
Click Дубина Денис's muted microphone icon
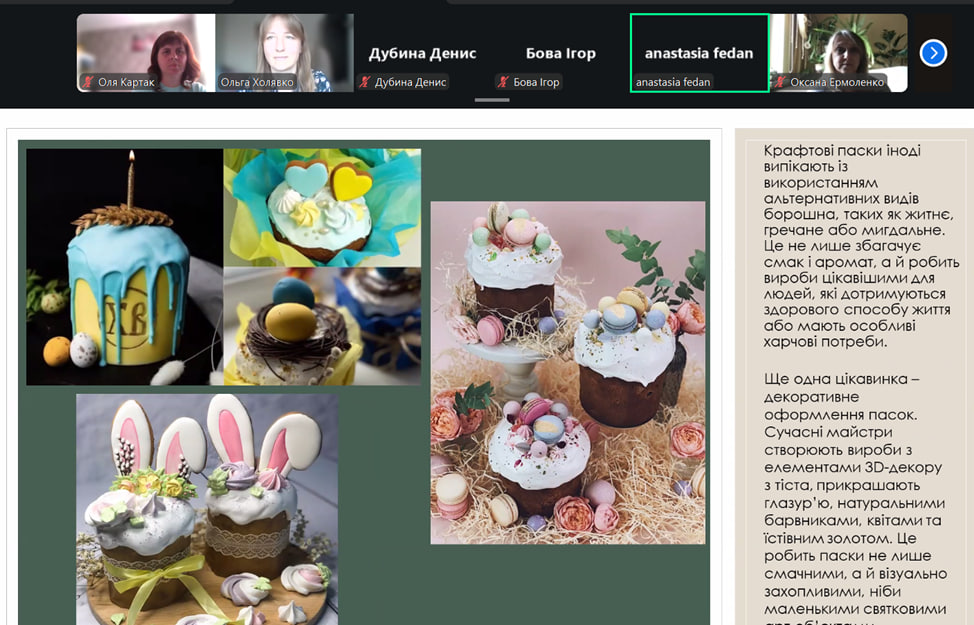pyautogui.click(x=366, y=83)
